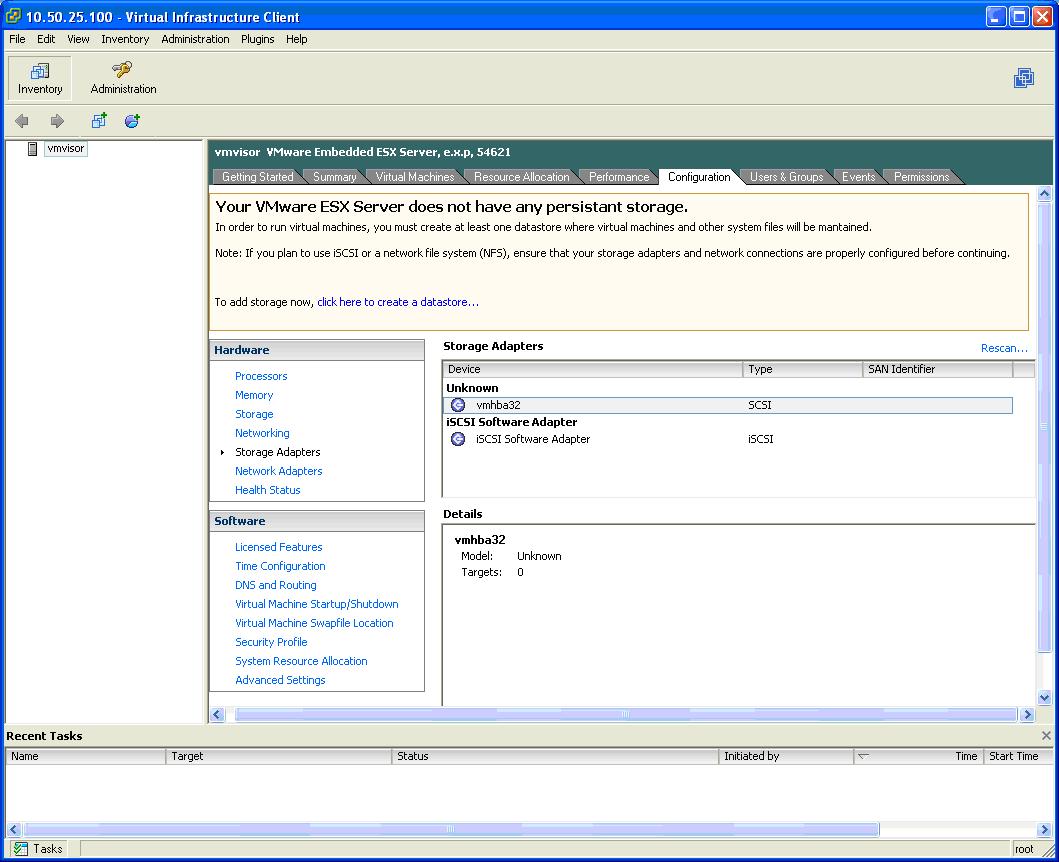
Task: Sort adapters by Type column header
Action: (802, 369)
